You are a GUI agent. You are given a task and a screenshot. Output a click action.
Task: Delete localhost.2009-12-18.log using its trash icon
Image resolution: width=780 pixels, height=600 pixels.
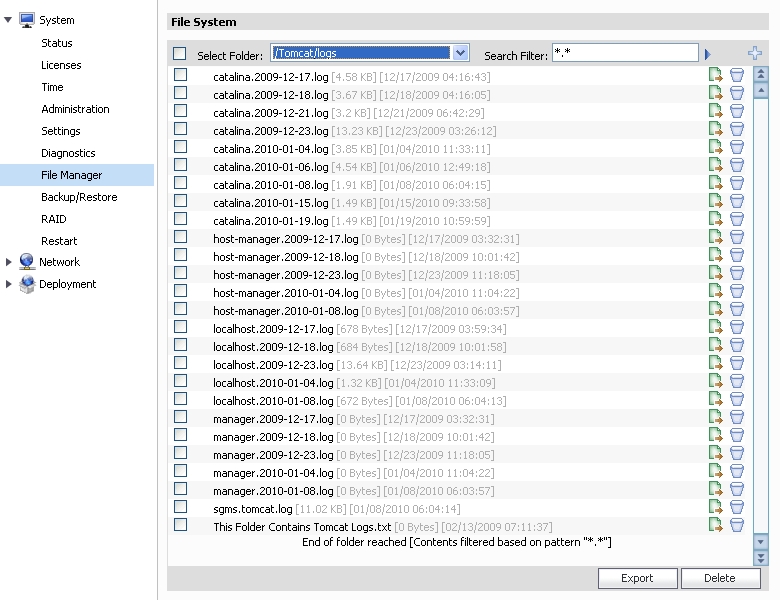tap(737, 345)
